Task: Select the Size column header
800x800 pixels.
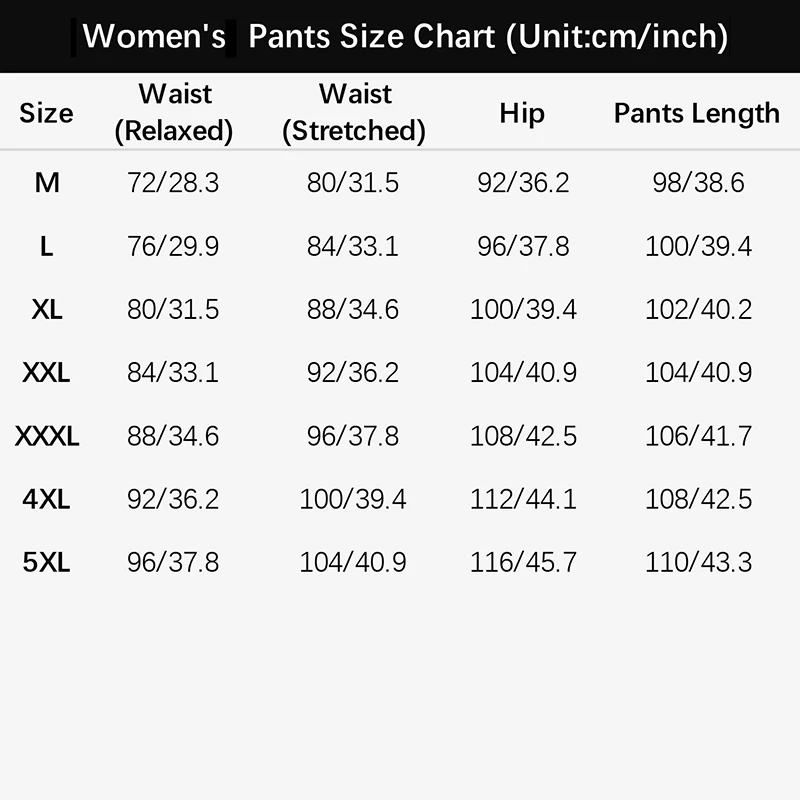Action: tap(46, 113)
